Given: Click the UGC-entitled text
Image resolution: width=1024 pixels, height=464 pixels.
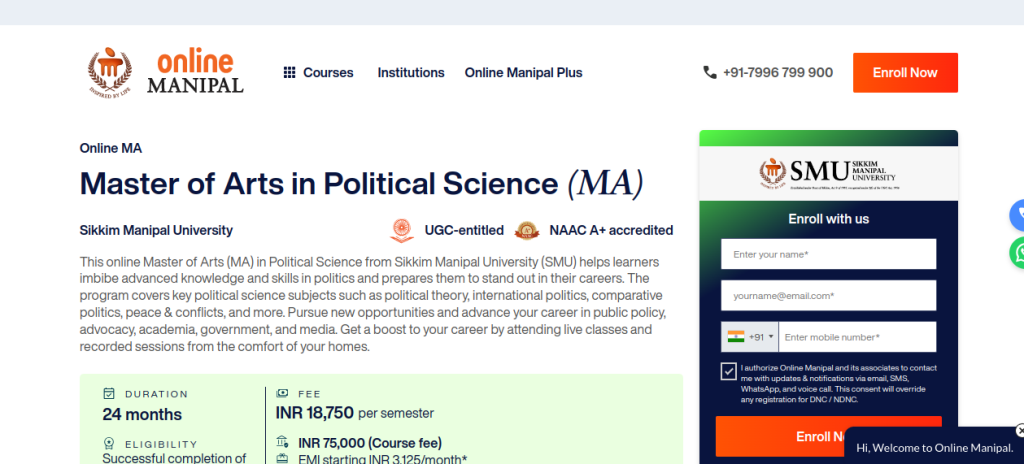Looking at the screenshot, I should 464,230.
